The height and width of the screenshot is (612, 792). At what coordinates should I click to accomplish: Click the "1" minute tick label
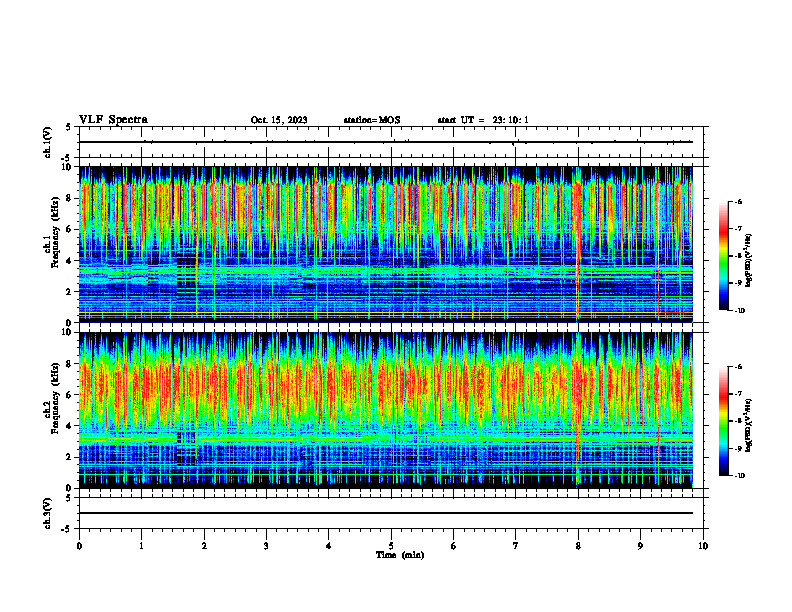[x=141, y=546]
